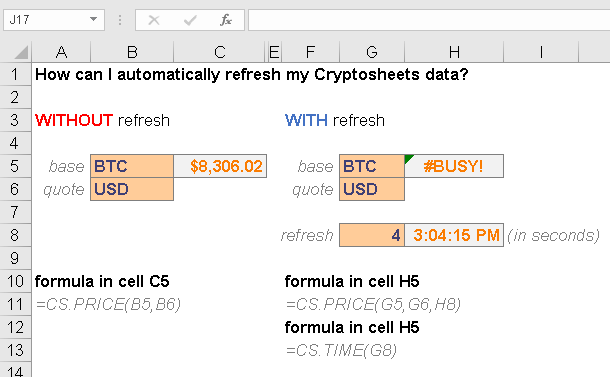Click the Cancel X icon in formula bar
The height and width of the screenshot is (377, 610).
[x=154, y=20]
